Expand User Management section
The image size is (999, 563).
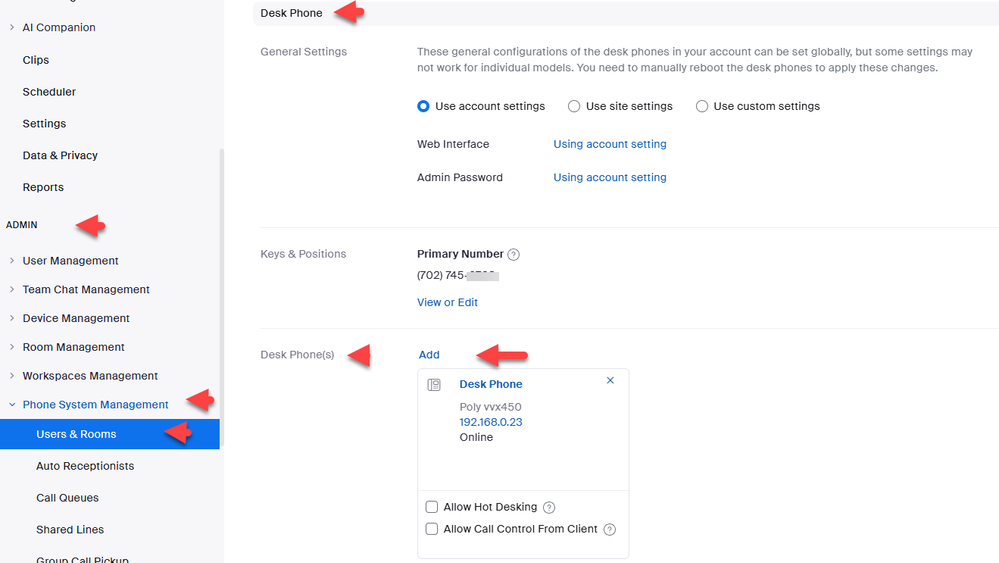(x=12, y=261)
